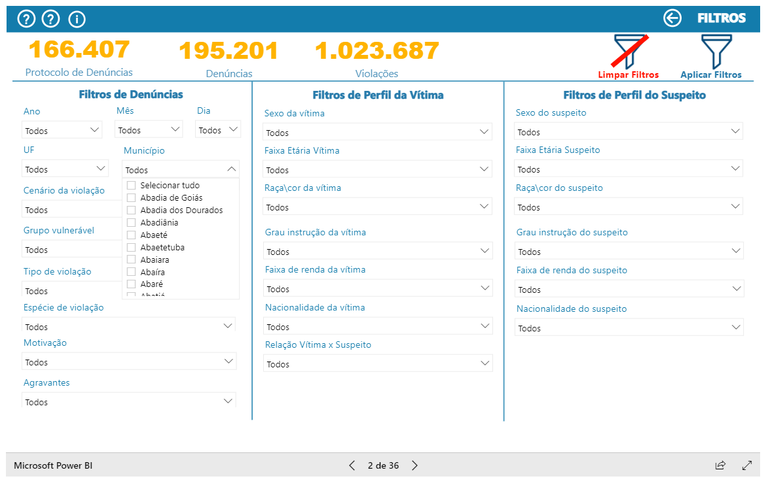Viewport: 768px width, 487px height.
Task: Toggle the Abadiânia municipality checkbox
Action: pos(131,222)
